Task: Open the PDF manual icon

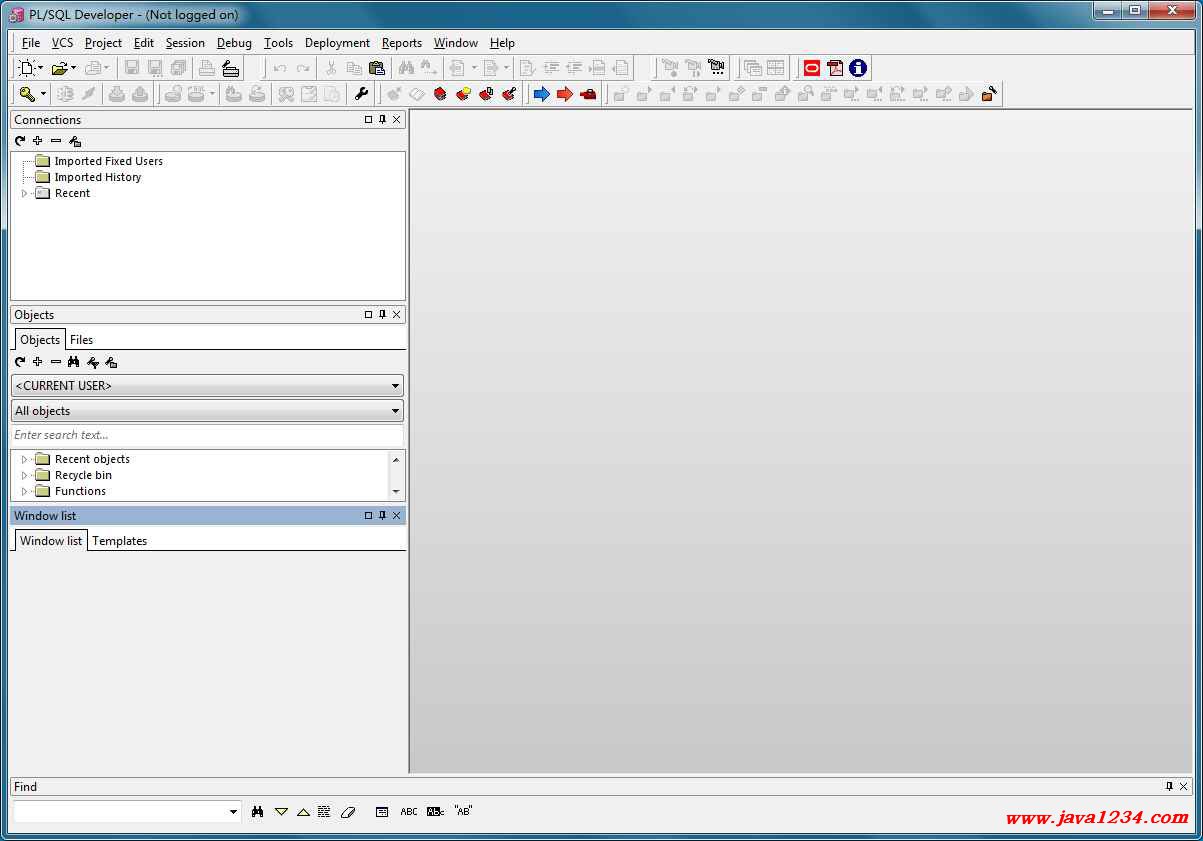Action: click(x=835, y=68)
